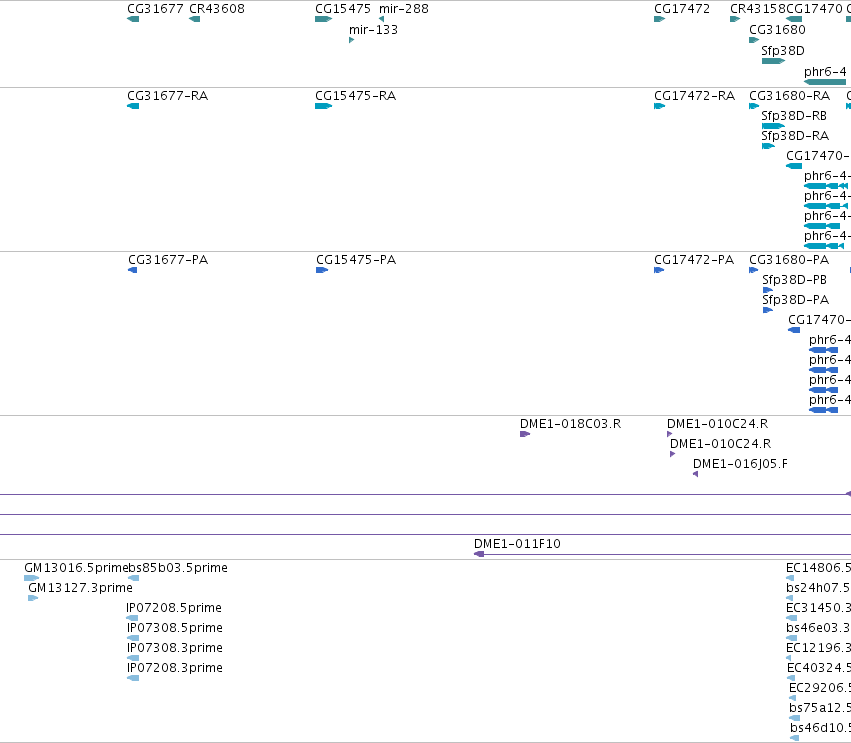Click transcript CG17472-RA label
This screenshot has width=851, height=743.
pyautogui.click(x=694, y=96)
